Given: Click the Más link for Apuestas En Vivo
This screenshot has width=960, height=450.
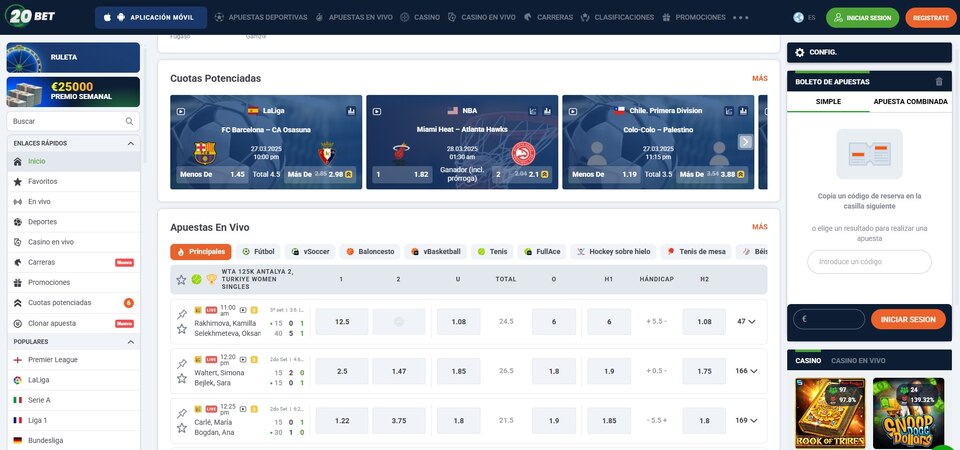Looking at the screenshot, I should click(760, 227).
